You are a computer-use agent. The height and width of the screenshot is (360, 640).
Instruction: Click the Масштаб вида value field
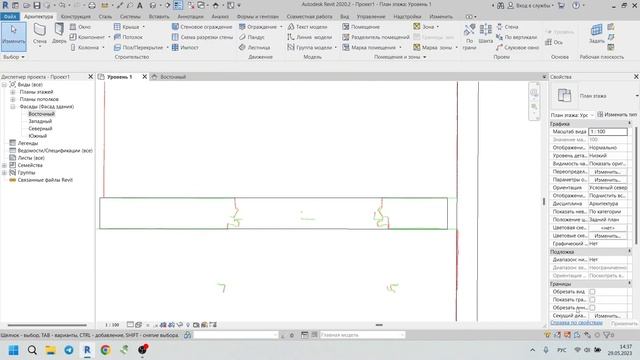click(x=608, y=132)
